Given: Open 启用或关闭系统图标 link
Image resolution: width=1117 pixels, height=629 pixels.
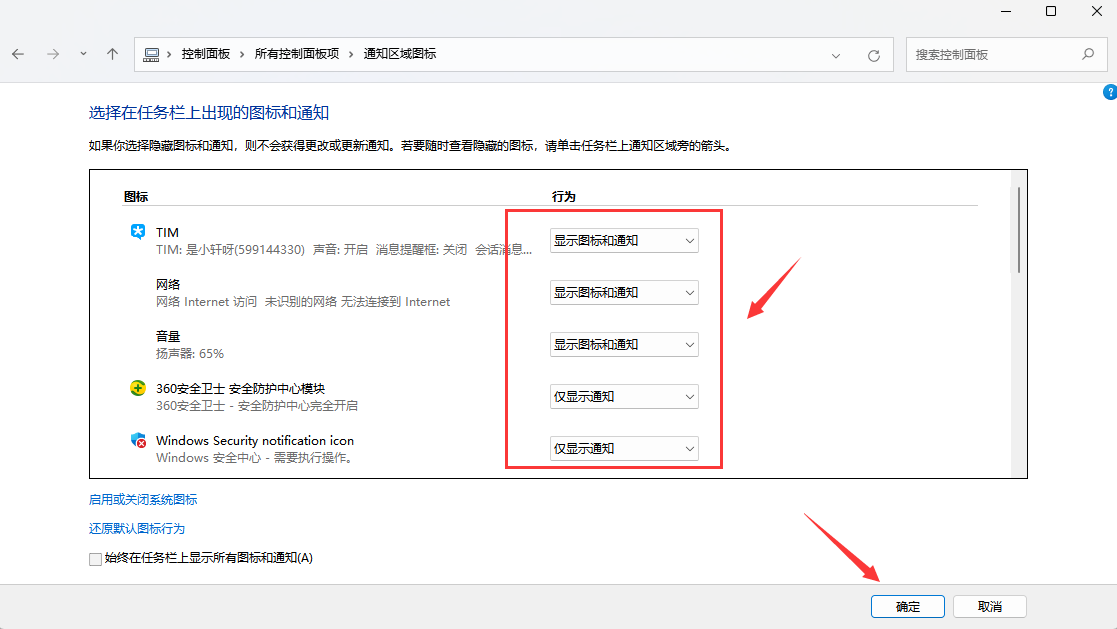Looking at the screenshot, I should (143, 500).
